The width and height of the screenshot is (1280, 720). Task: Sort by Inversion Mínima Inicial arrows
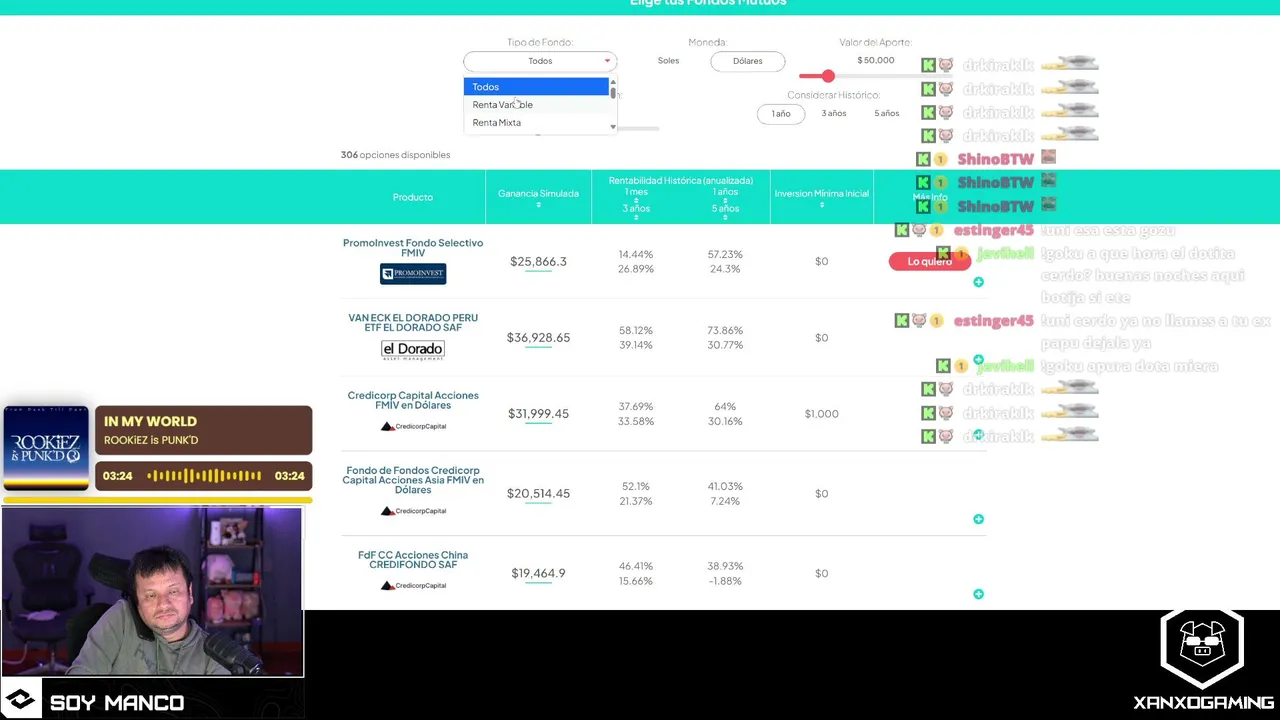click(x=821, y=205)
